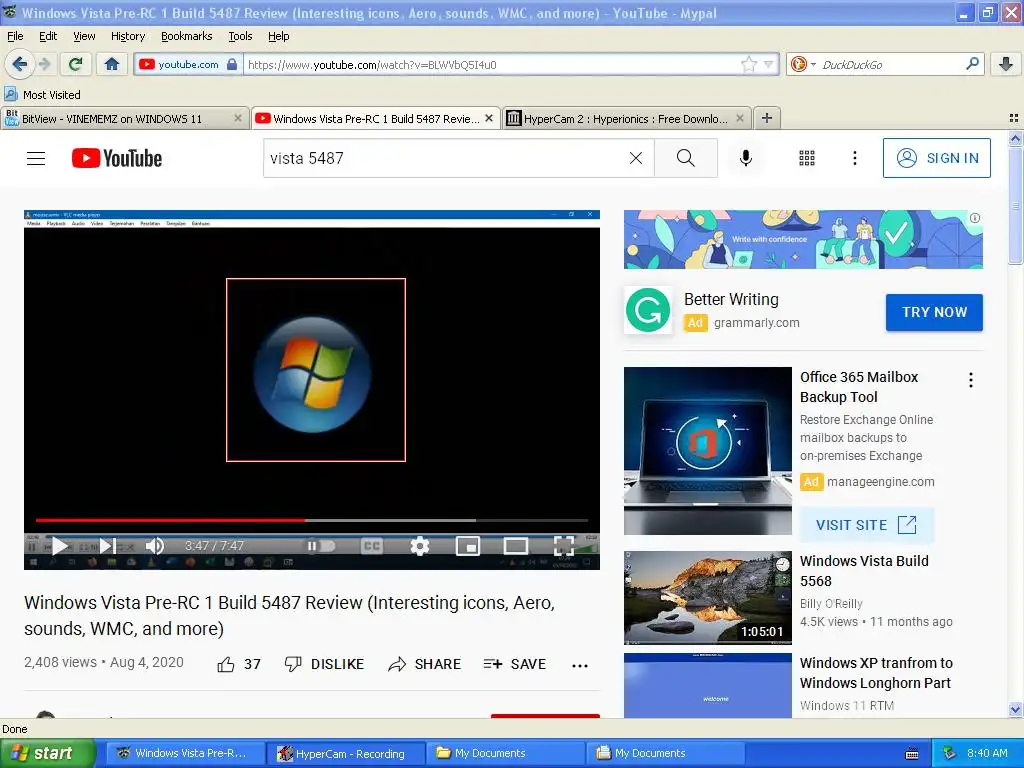Screen dimensions: 1024x768
Task: Toggle theater mode in the player
Action: coord(515,546)
